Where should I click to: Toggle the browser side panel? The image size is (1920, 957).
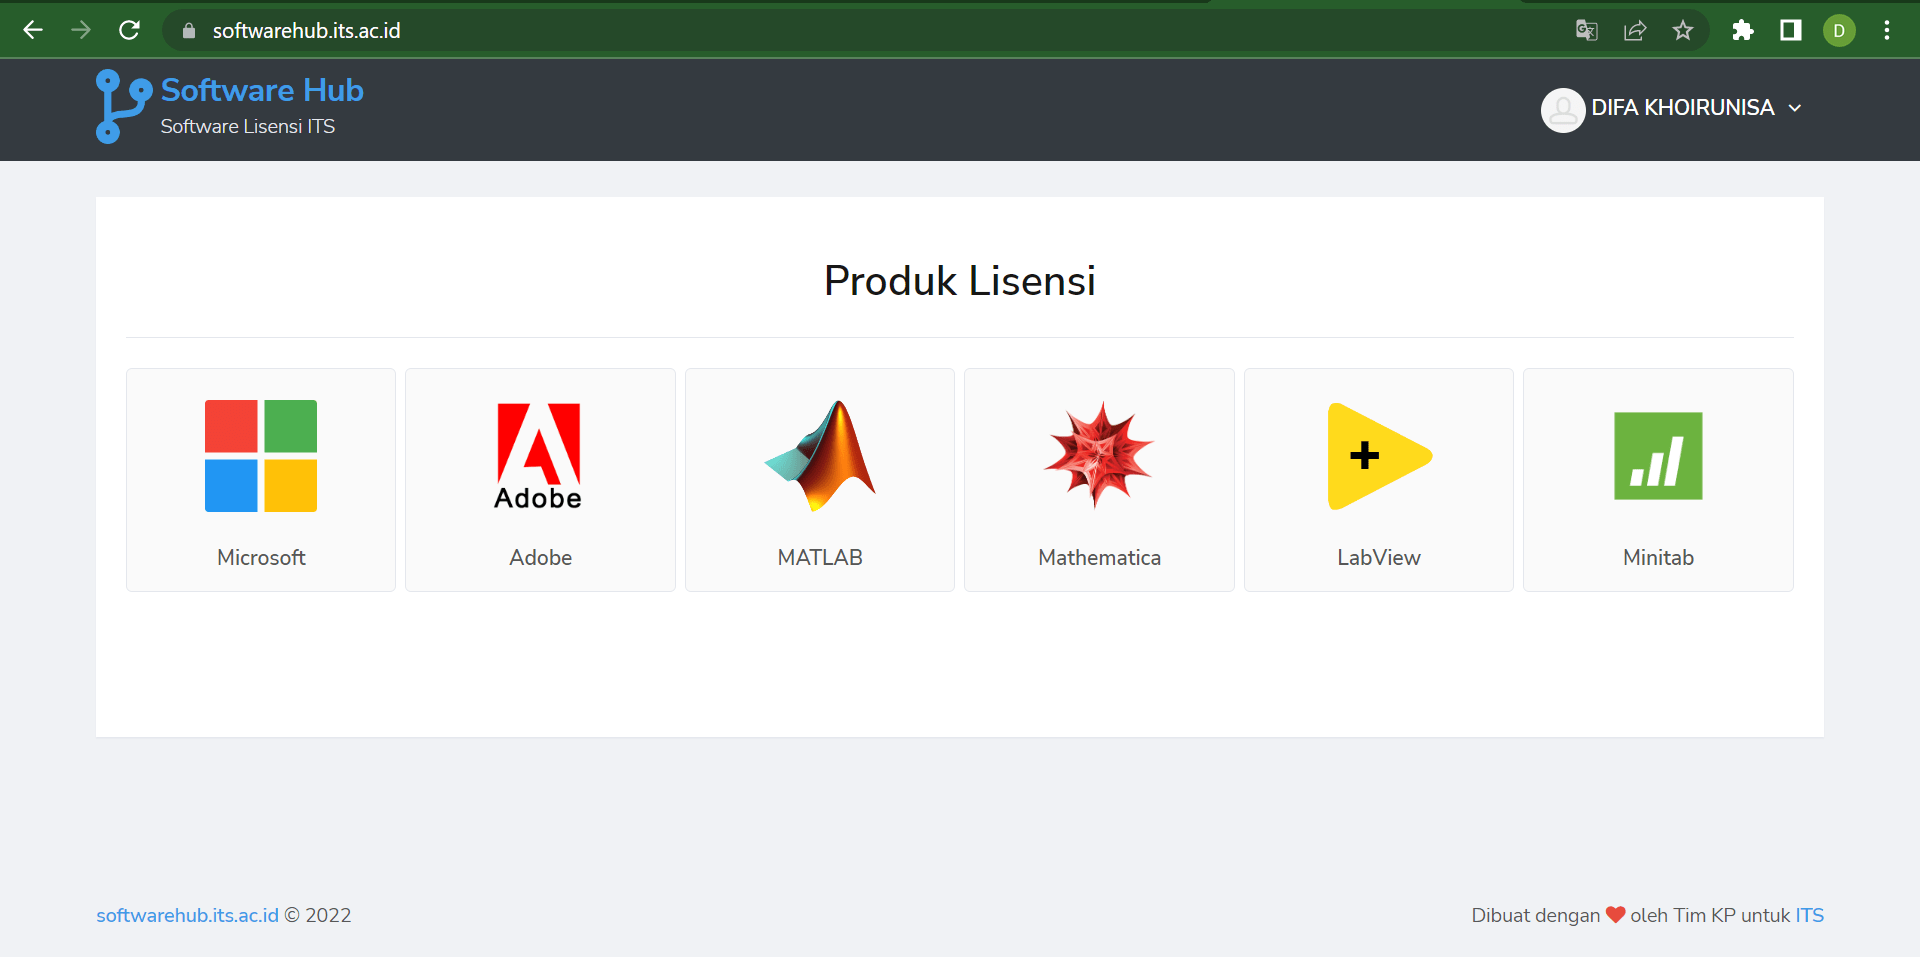coord(1791,31)
